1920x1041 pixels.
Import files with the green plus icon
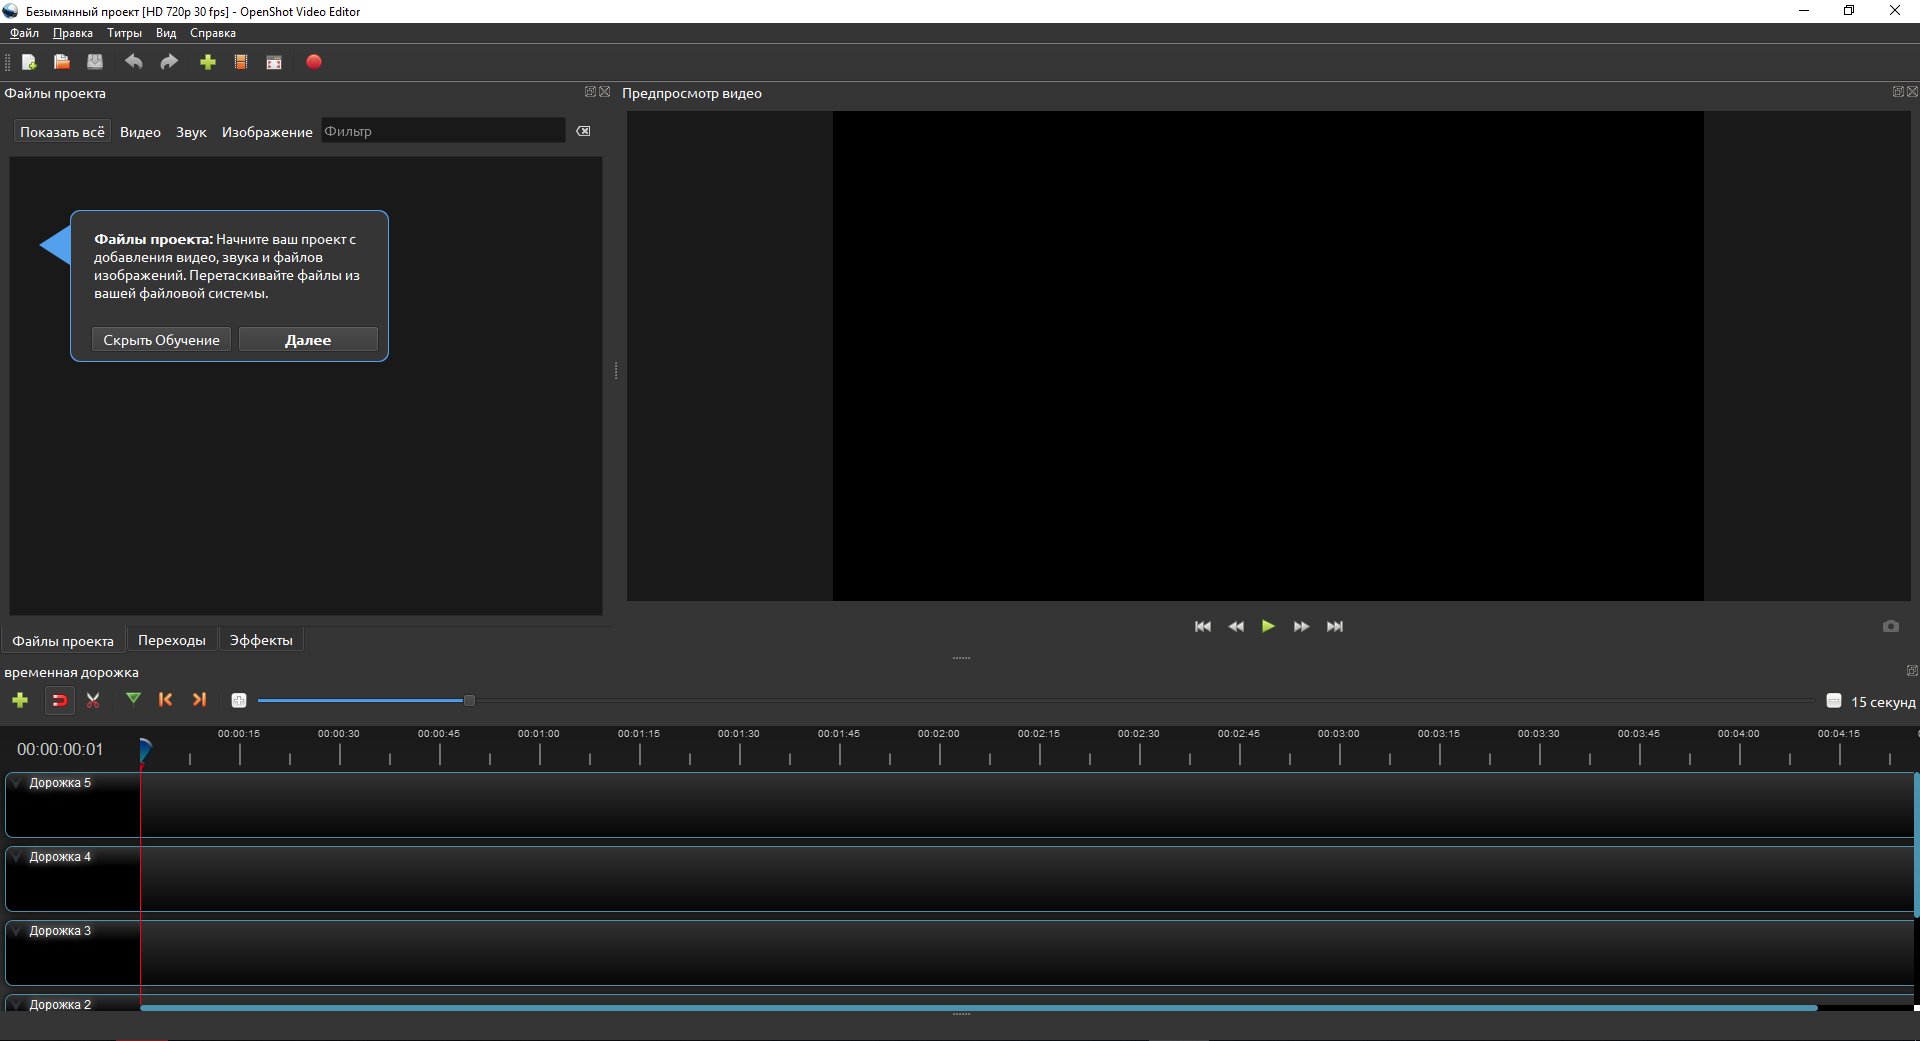[208, 62]
